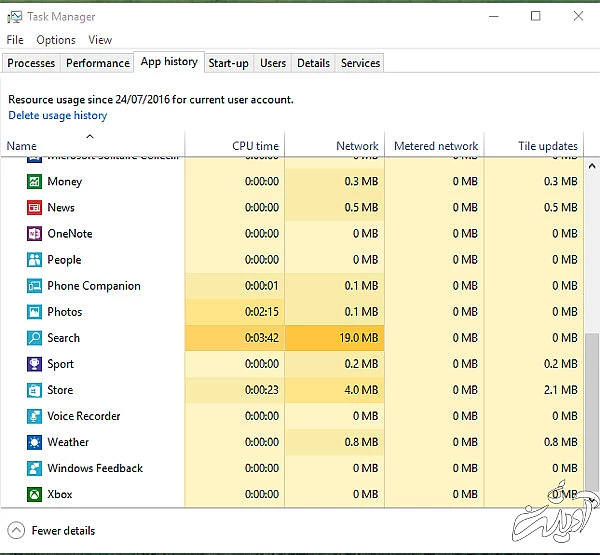Viewport: 600px width, 555px height.
Task: Select the OneNote app icon
Action: point(35,234)
